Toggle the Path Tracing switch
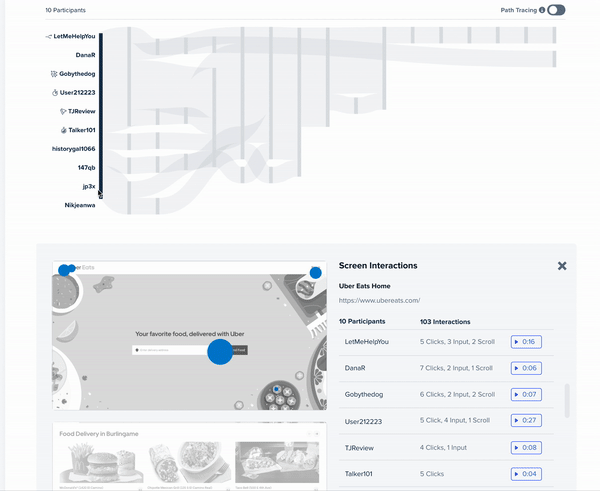Image resolution: width=600 pixels, height=491 pixels. point(556,10)
